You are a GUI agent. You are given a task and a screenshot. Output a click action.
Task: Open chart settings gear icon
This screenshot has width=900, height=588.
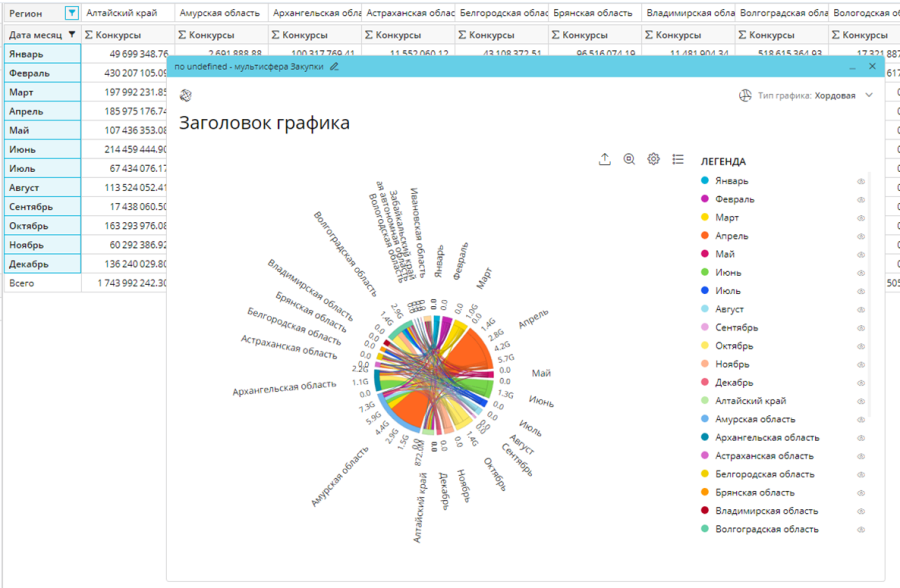tap(654, 159)
